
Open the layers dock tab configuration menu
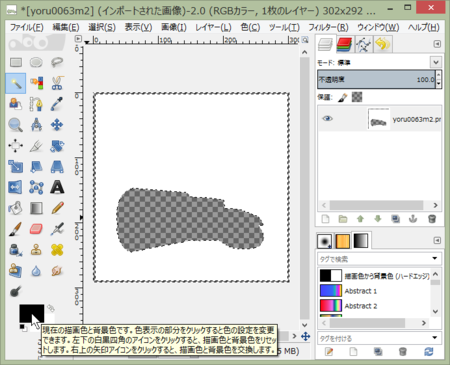(x=437, y=44)
